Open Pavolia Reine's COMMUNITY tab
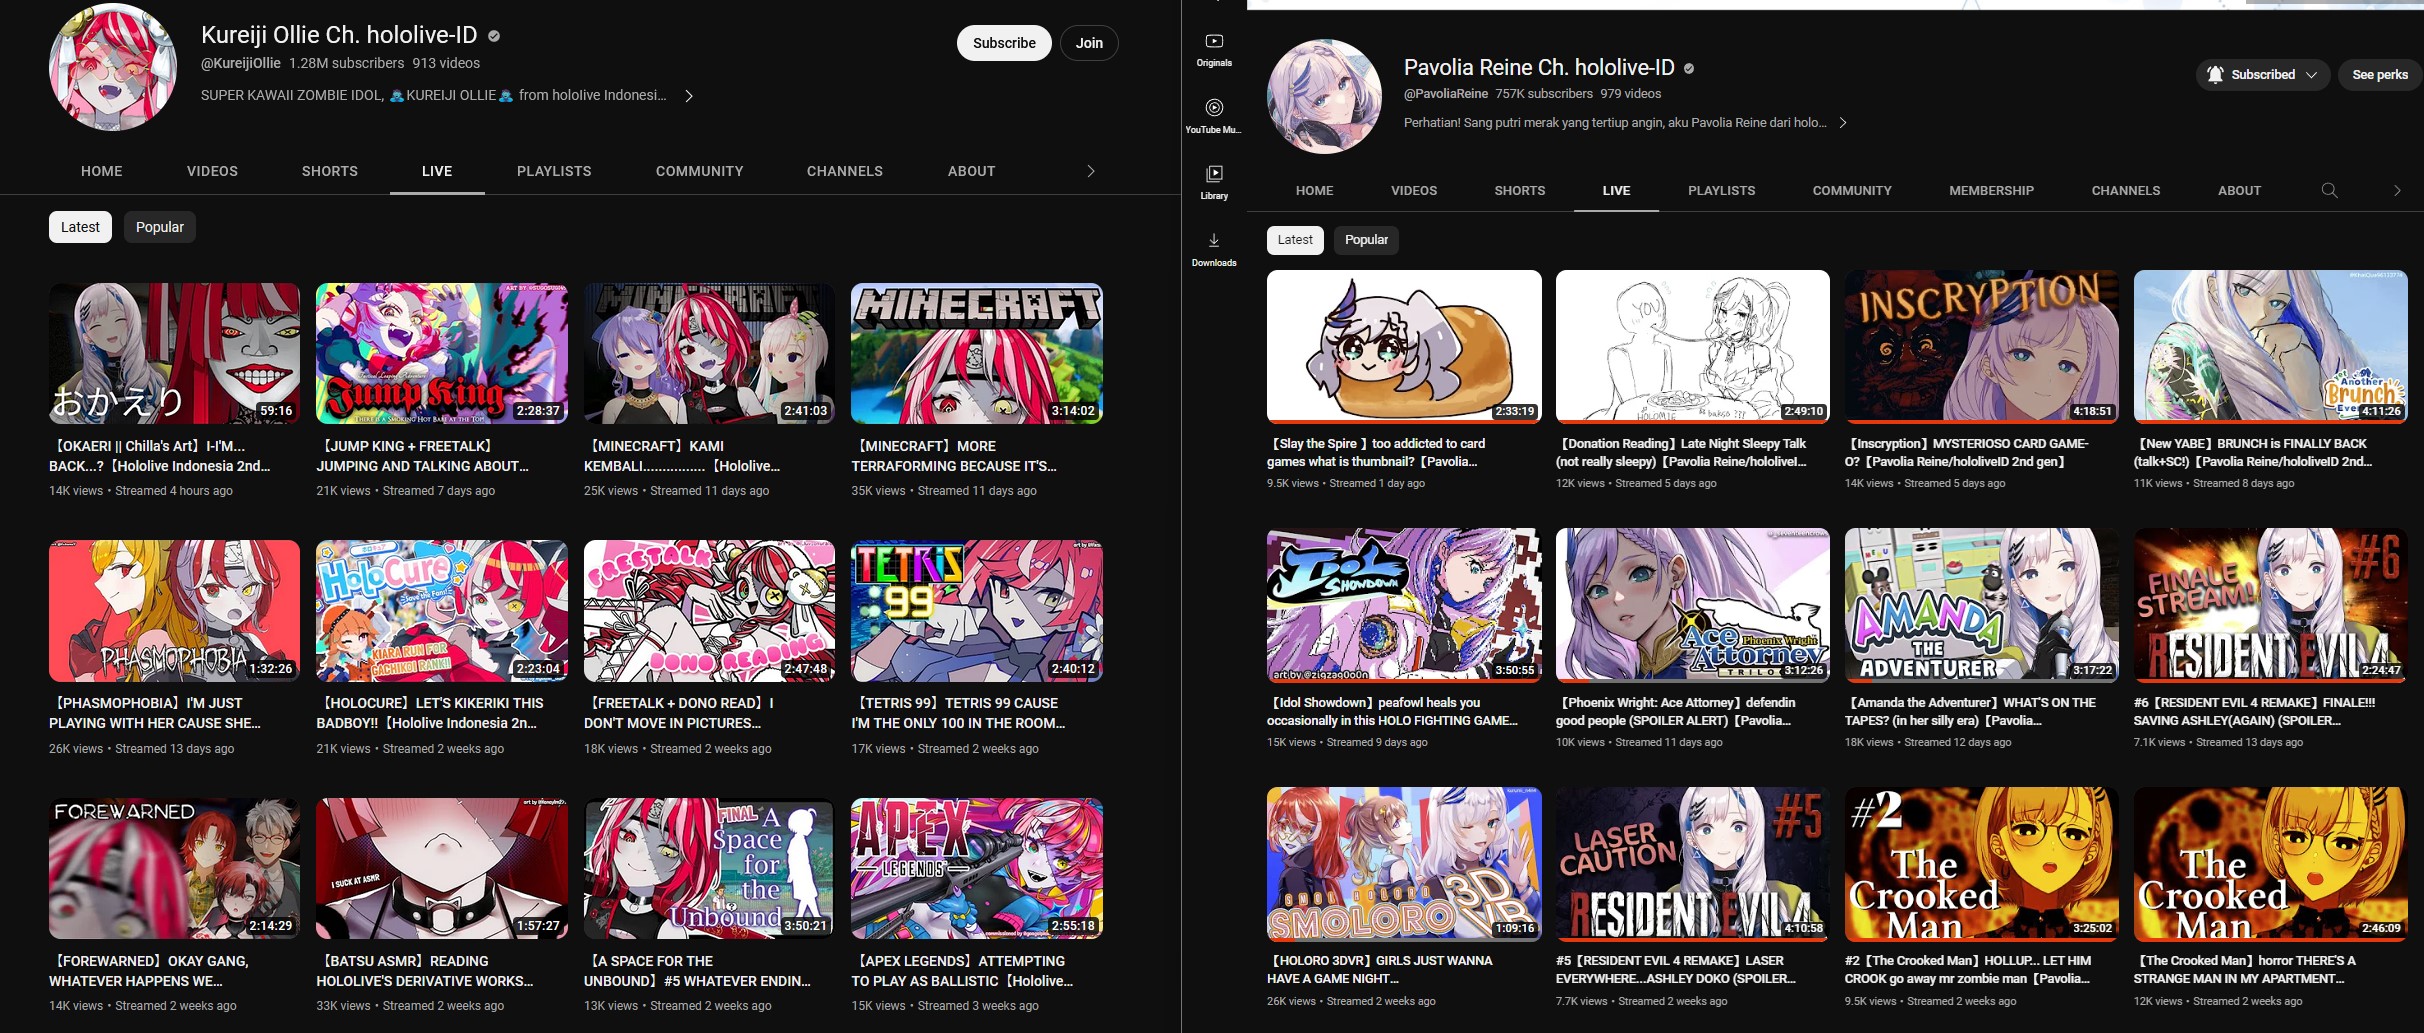 [1852, 190]
